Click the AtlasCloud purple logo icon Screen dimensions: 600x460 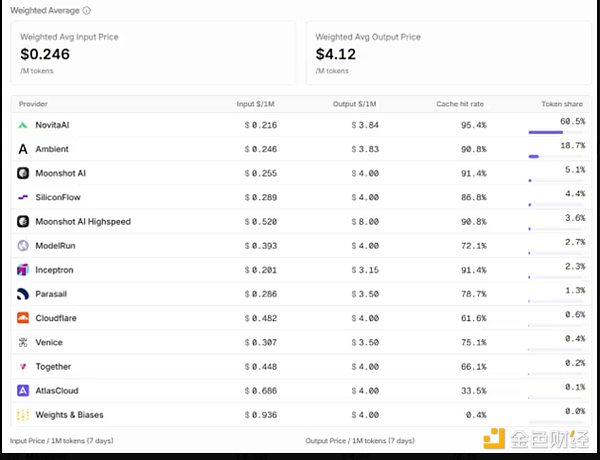23,390
